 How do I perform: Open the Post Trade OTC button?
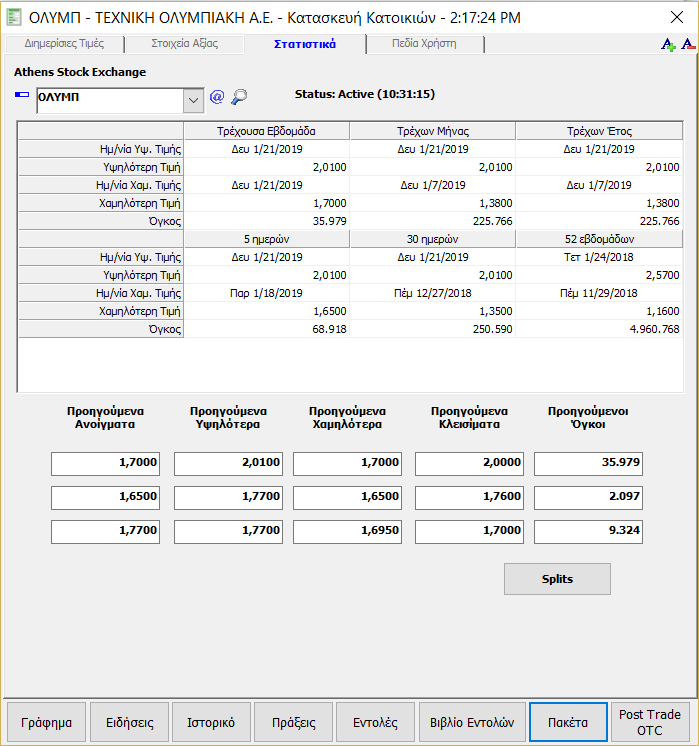pyautogui.click(x=650, y=722)
